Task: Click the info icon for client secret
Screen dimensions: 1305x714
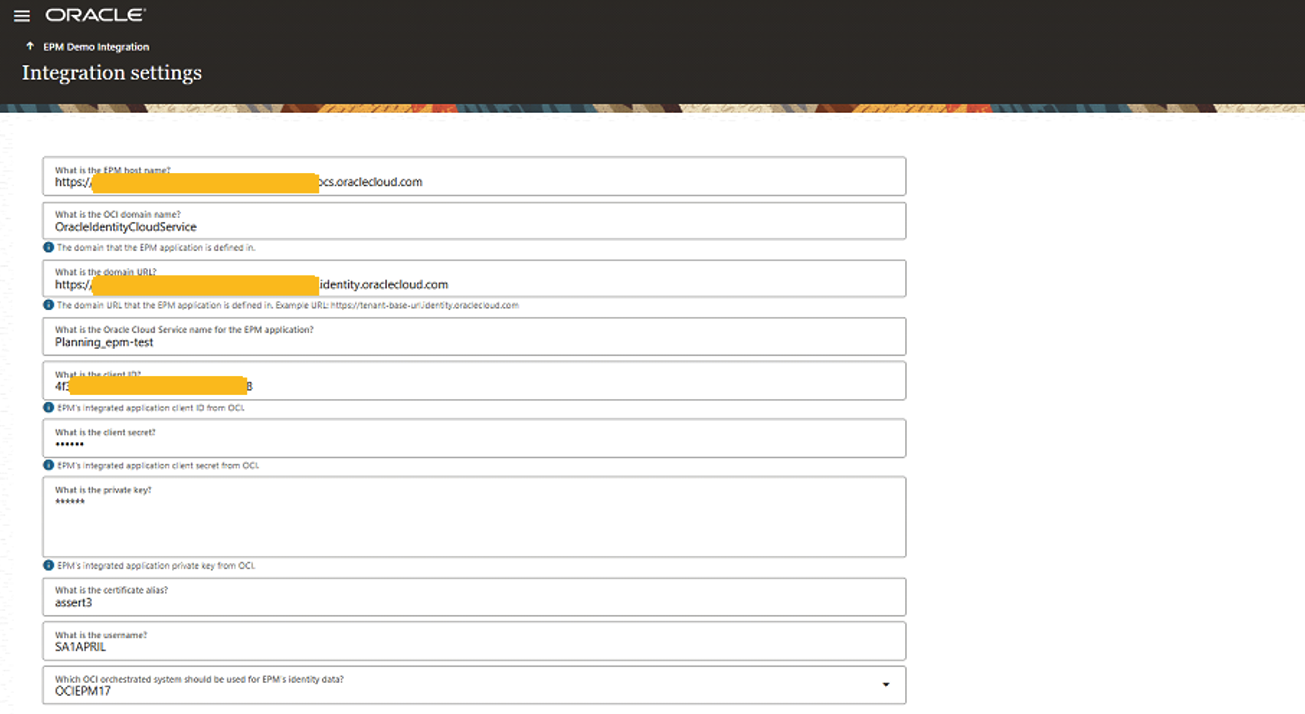Action: 47,464
